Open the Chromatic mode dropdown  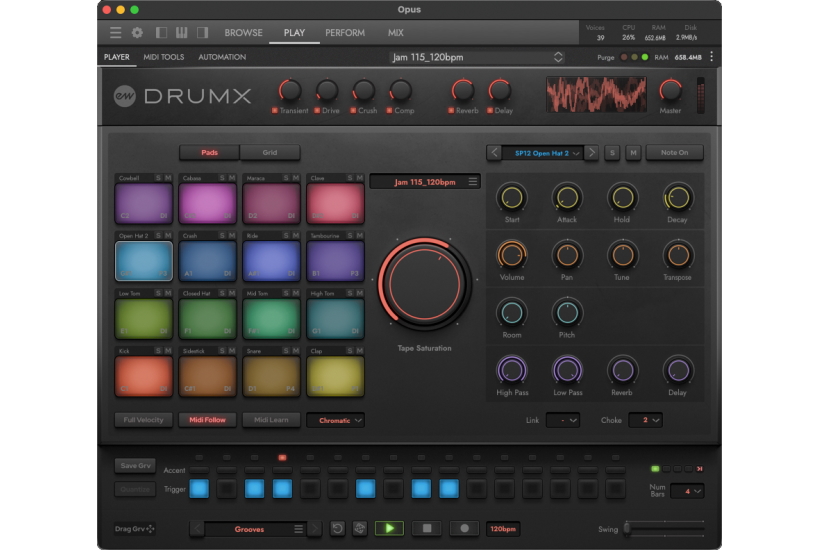[x=335, y=420]
